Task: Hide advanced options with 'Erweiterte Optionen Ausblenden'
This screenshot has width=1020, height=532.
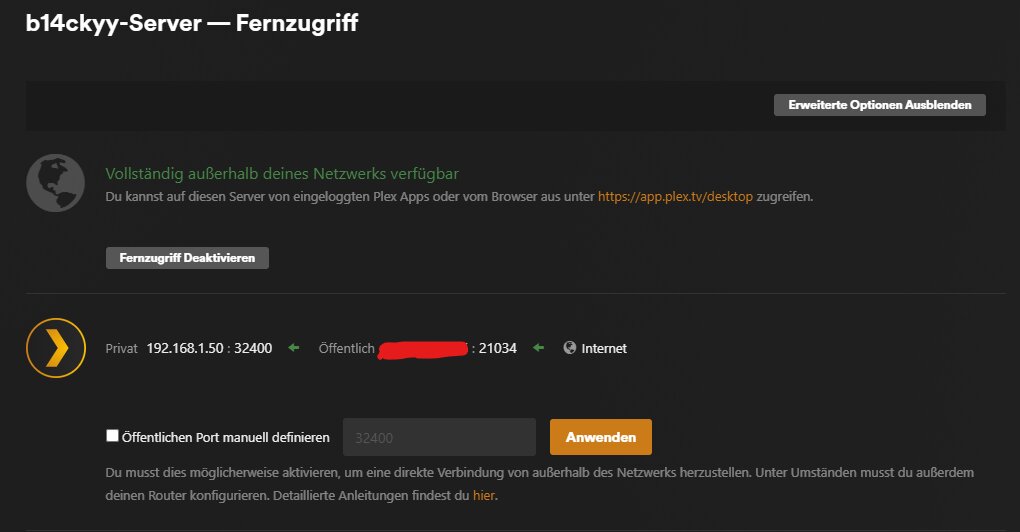Action: [879, 105]
